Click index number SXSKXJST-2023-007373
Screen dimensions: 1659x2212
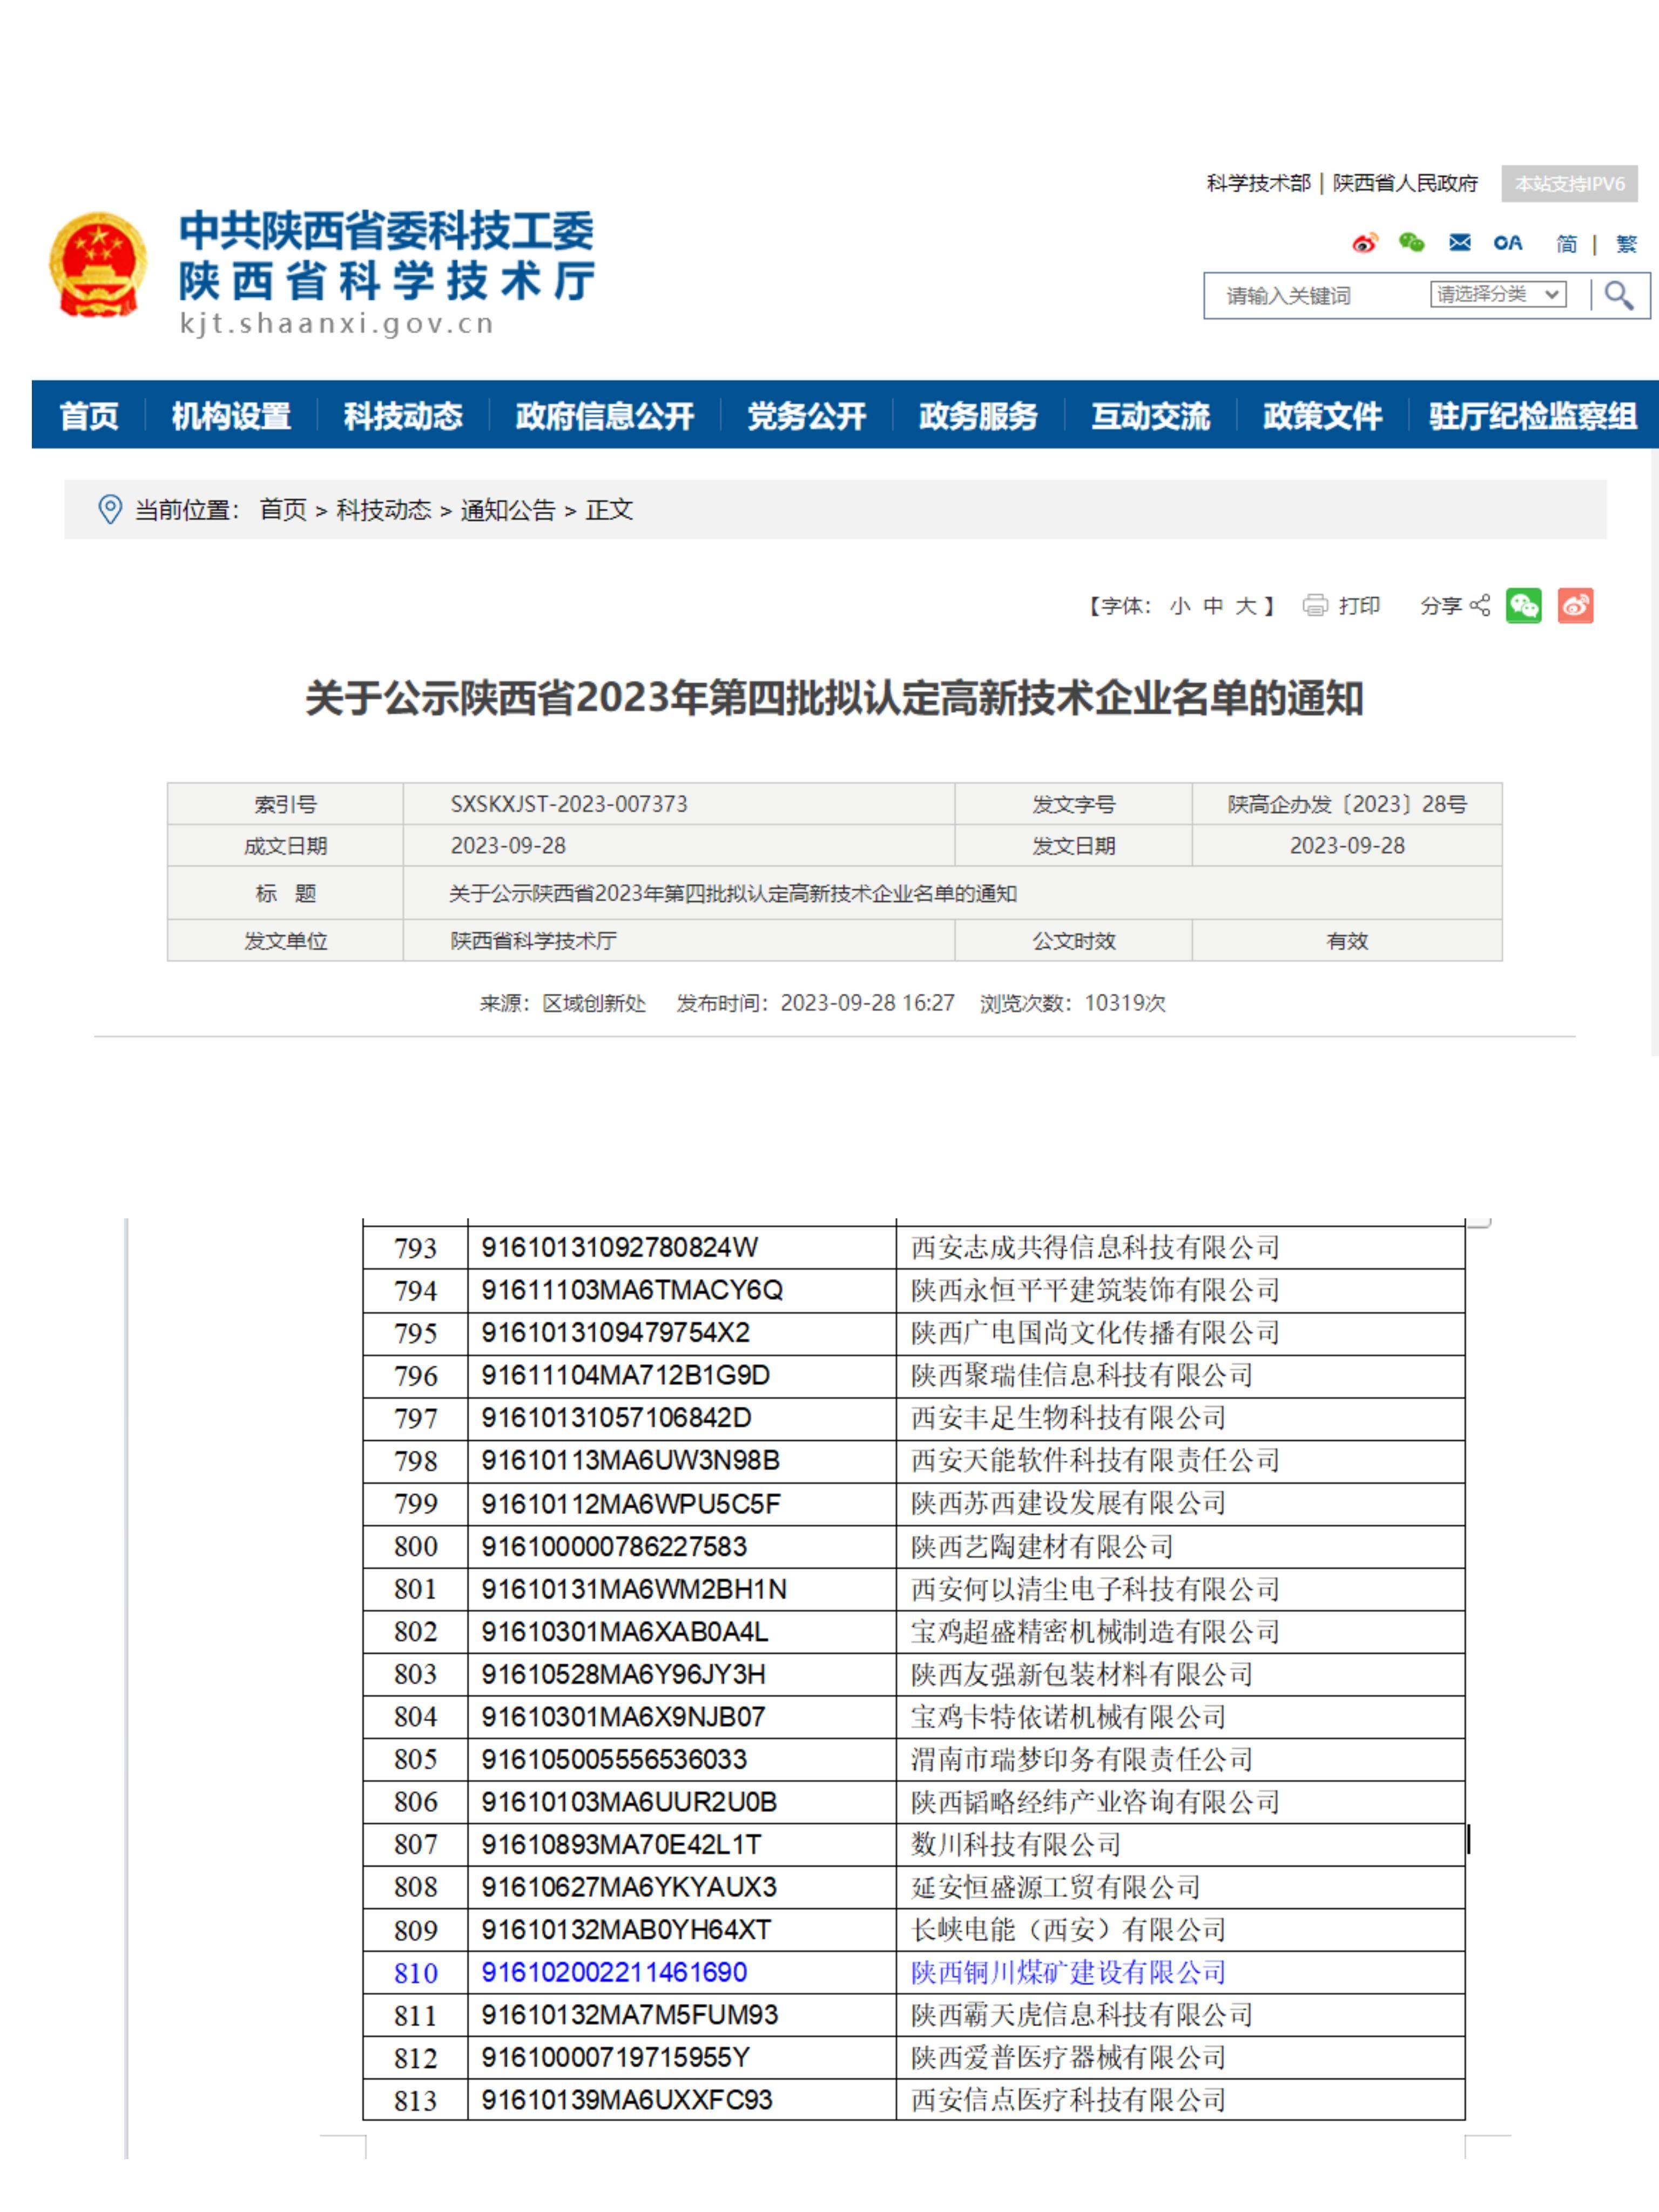[568, 804]
